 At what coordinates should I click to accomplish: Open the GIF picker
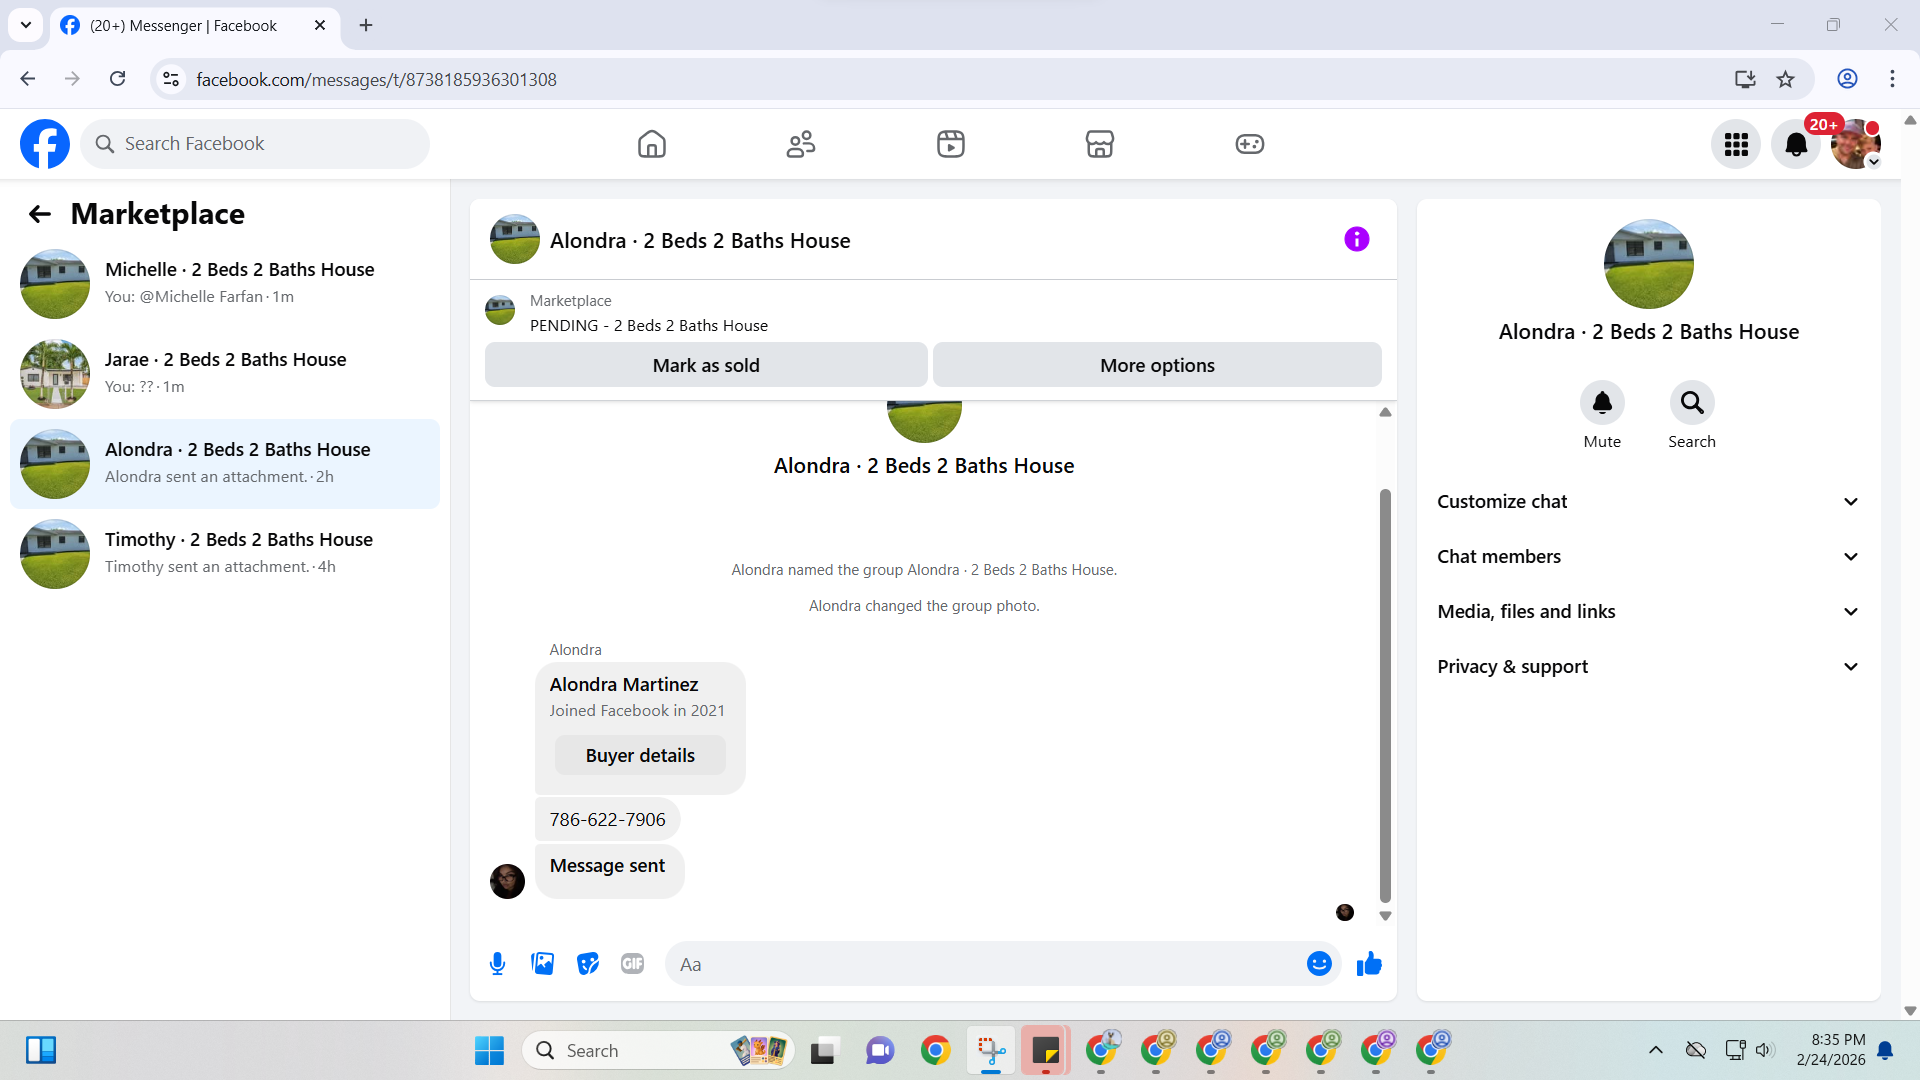pos(632,964)
